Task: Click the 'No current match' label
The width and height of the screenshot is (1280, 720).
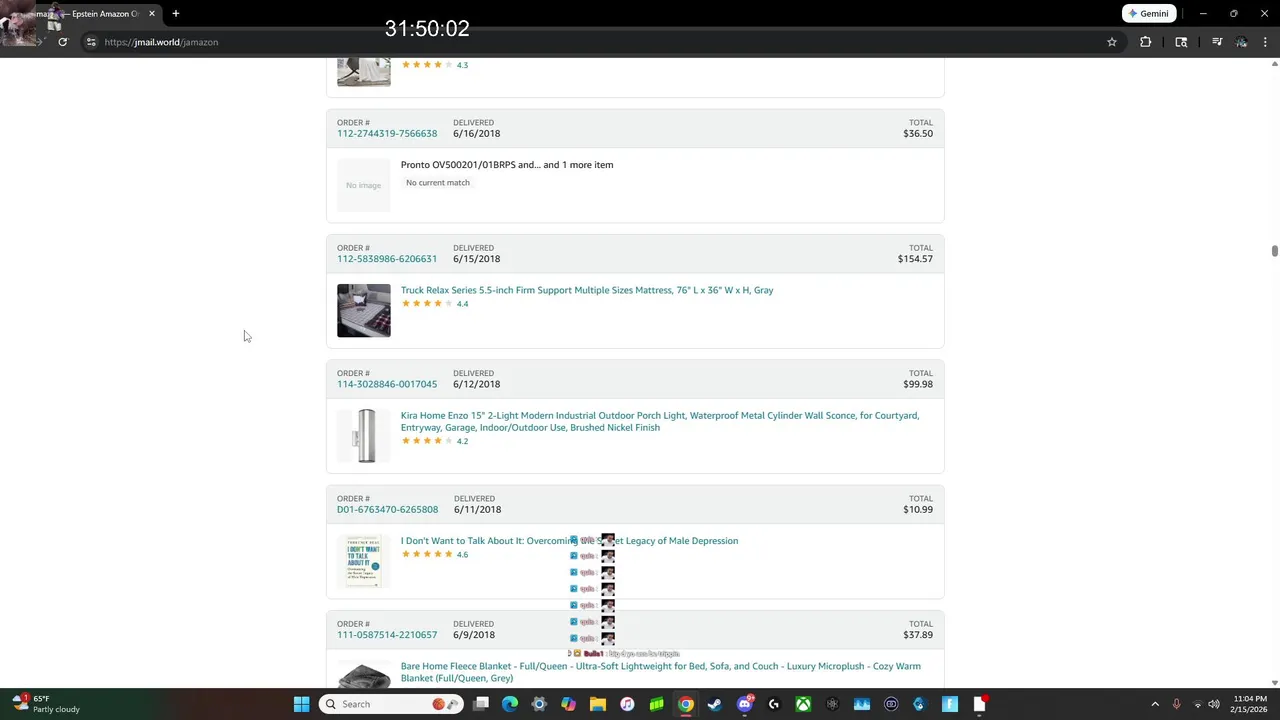Action: 438,183
